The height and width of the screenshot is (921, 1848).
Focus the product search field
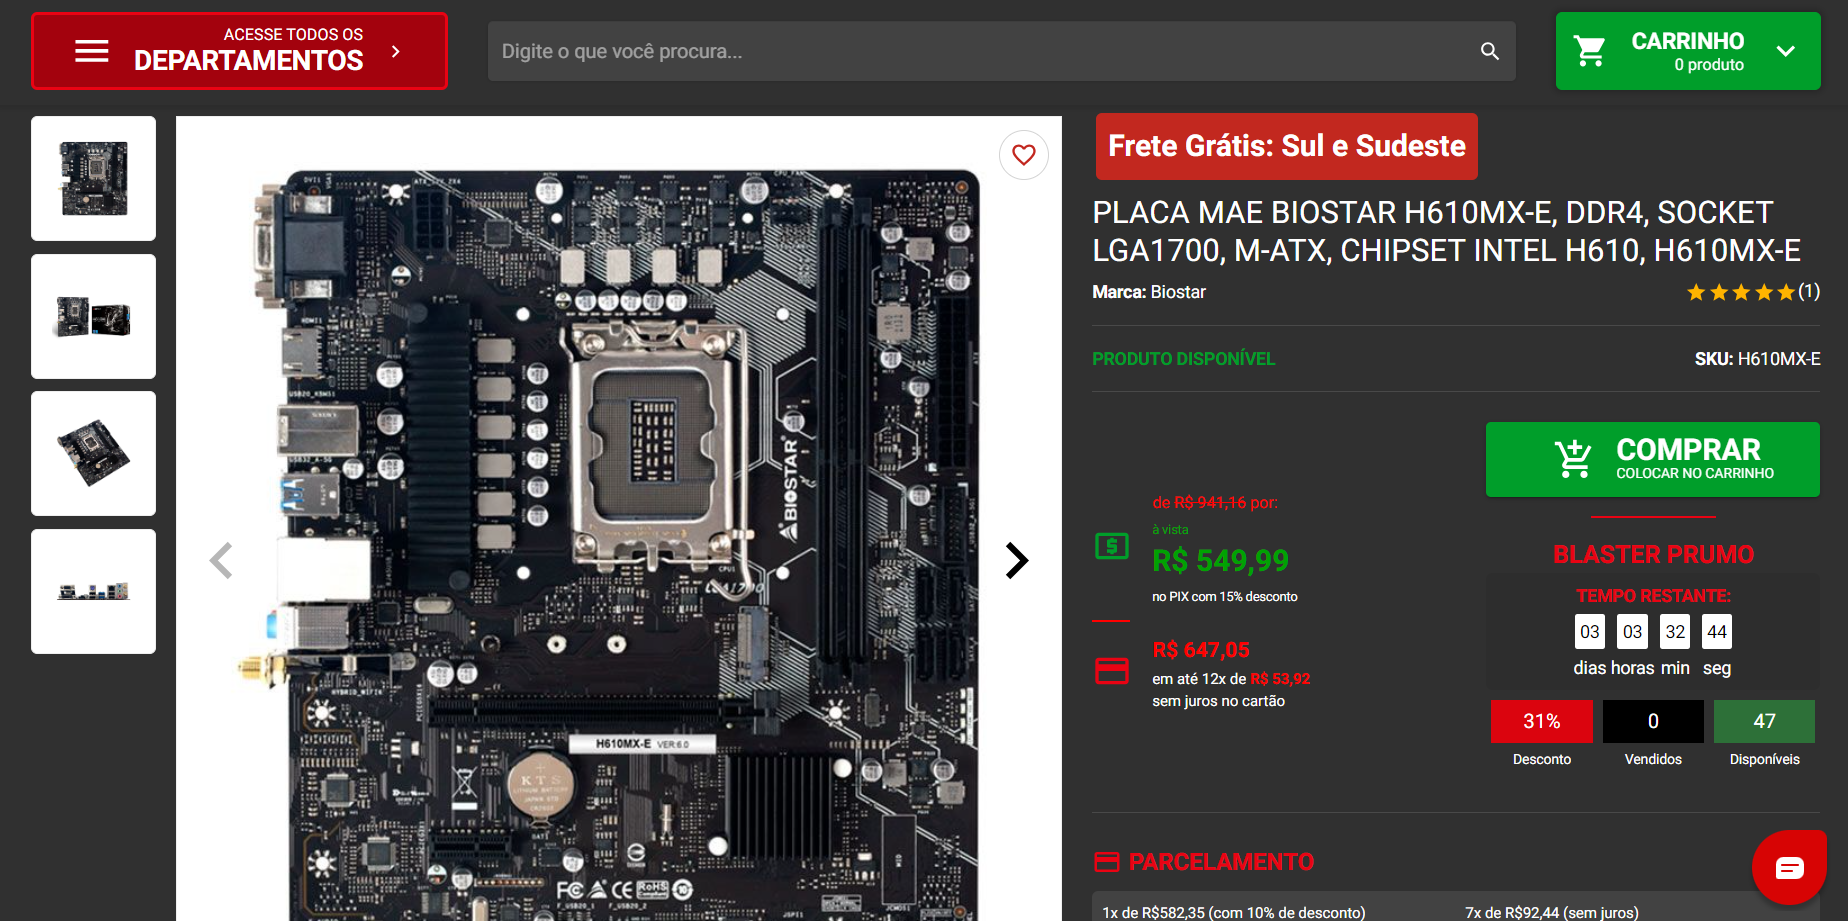(x=1001, y=51)
